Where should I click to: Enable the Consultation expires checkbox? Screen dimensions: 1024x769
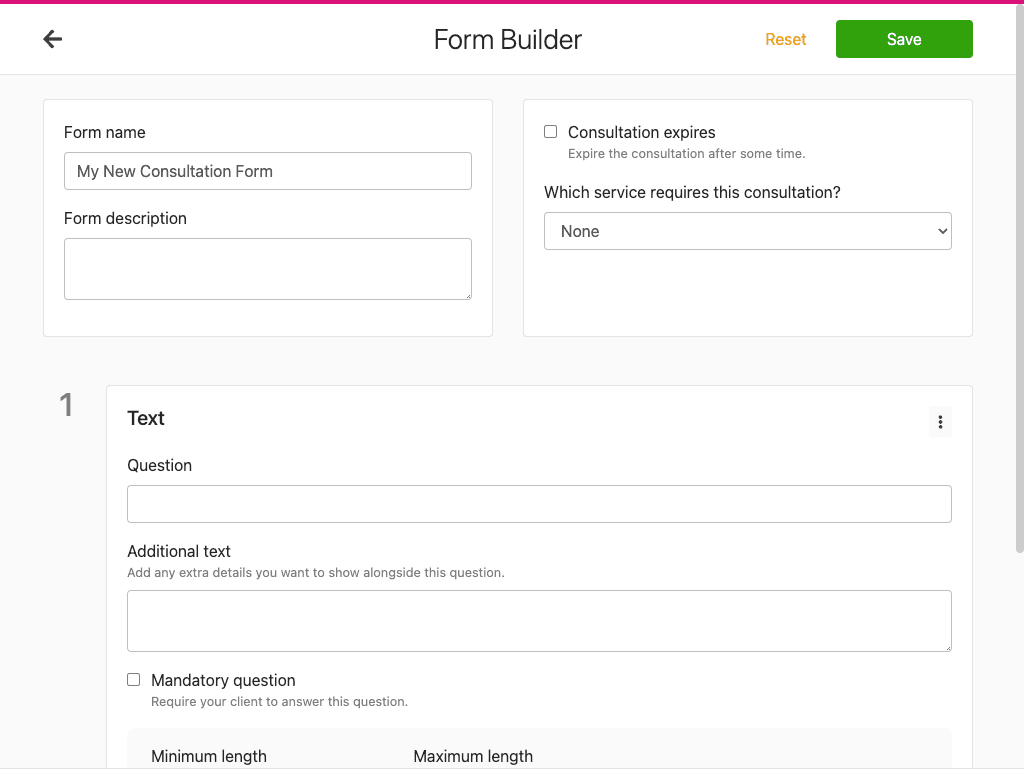[551, 132]
